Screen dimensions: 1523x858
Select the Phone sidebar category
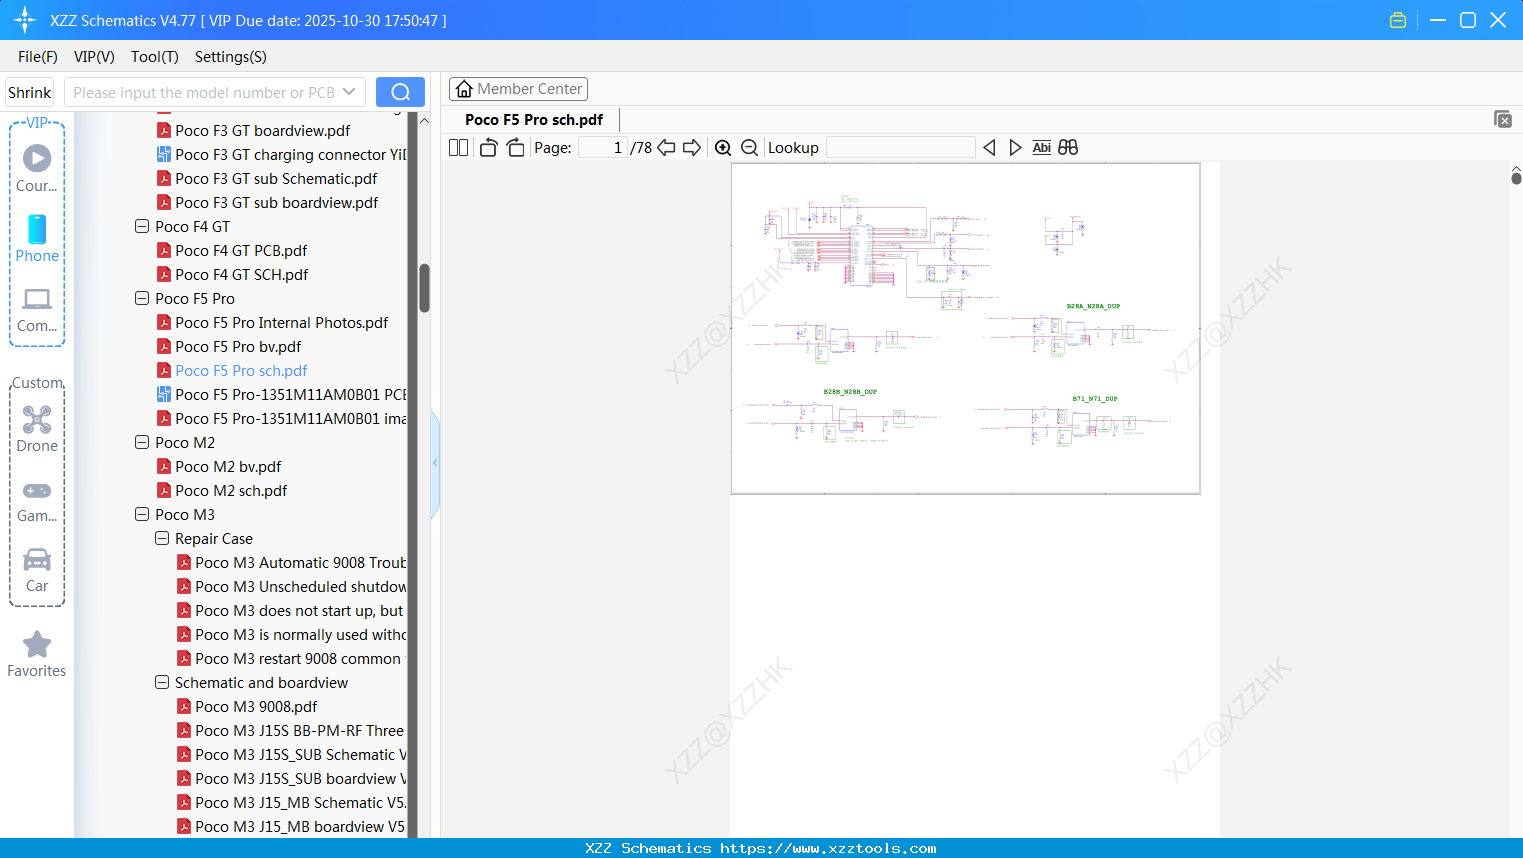coord(37,239)
